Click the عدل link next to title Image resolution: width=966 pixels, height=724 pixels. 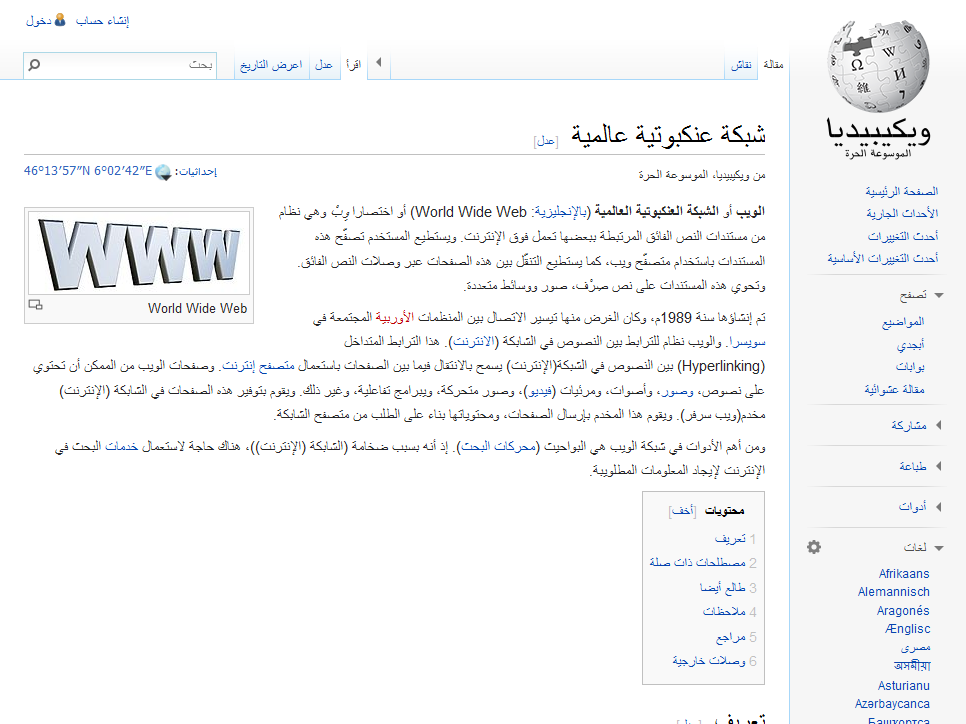click(546, 141)
